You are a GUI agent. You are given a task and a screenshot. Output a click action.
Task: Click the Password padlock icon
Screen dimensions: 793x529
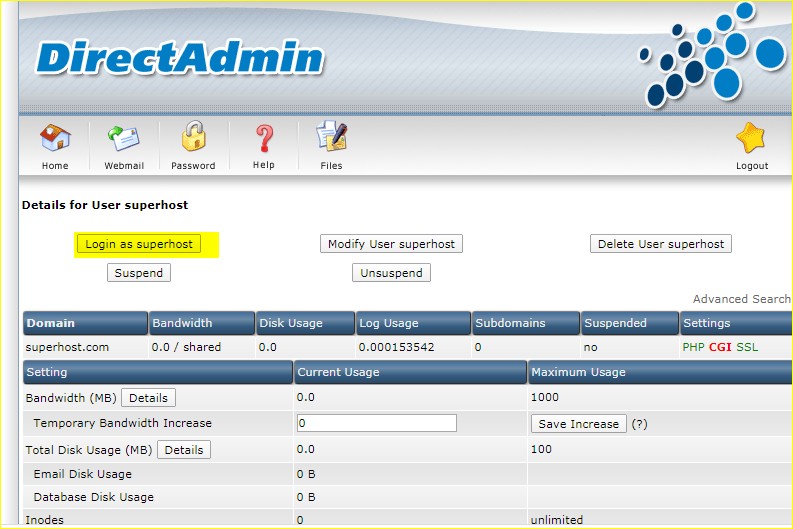point(193,139)
